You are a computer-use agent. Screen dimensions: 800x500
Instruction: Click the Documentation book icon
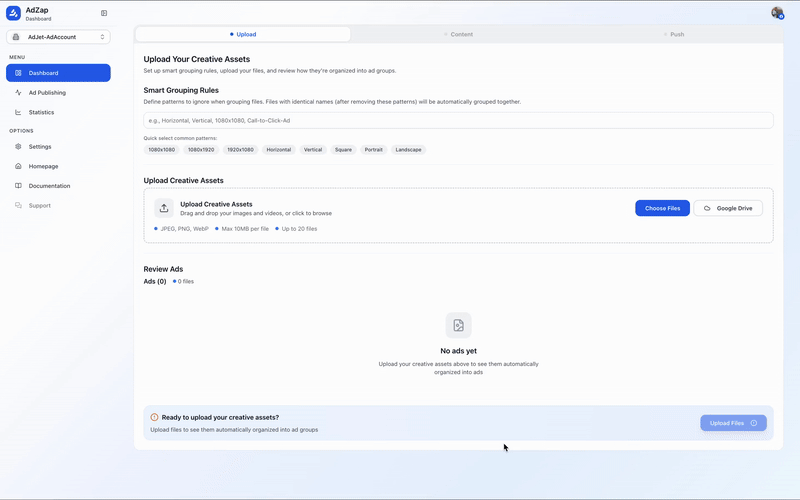click(x=18, y=186)
